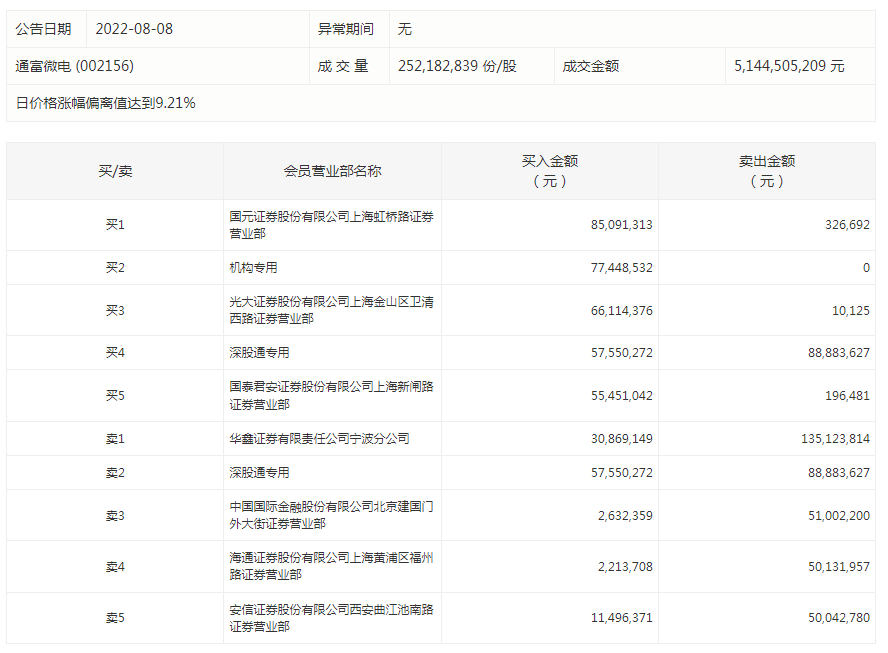Select the sell amount 135,123,814 cell
Image resolution: width=888 pixels, height=653 pixels.
[829, 439]
